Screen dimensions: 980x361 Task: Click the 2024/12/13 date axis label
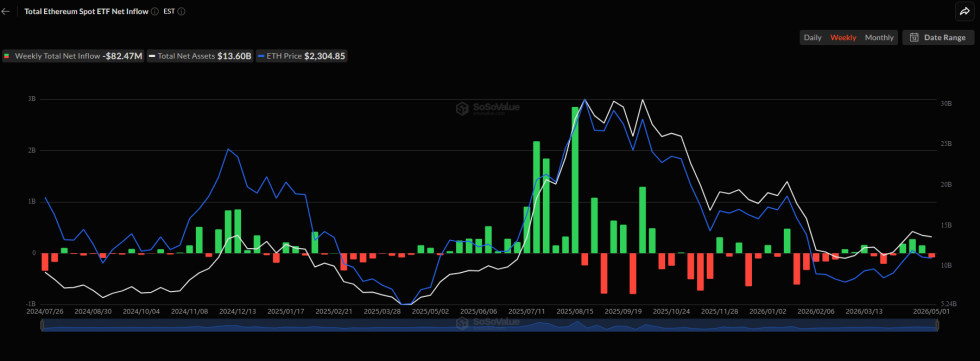(x=237, y=310)
